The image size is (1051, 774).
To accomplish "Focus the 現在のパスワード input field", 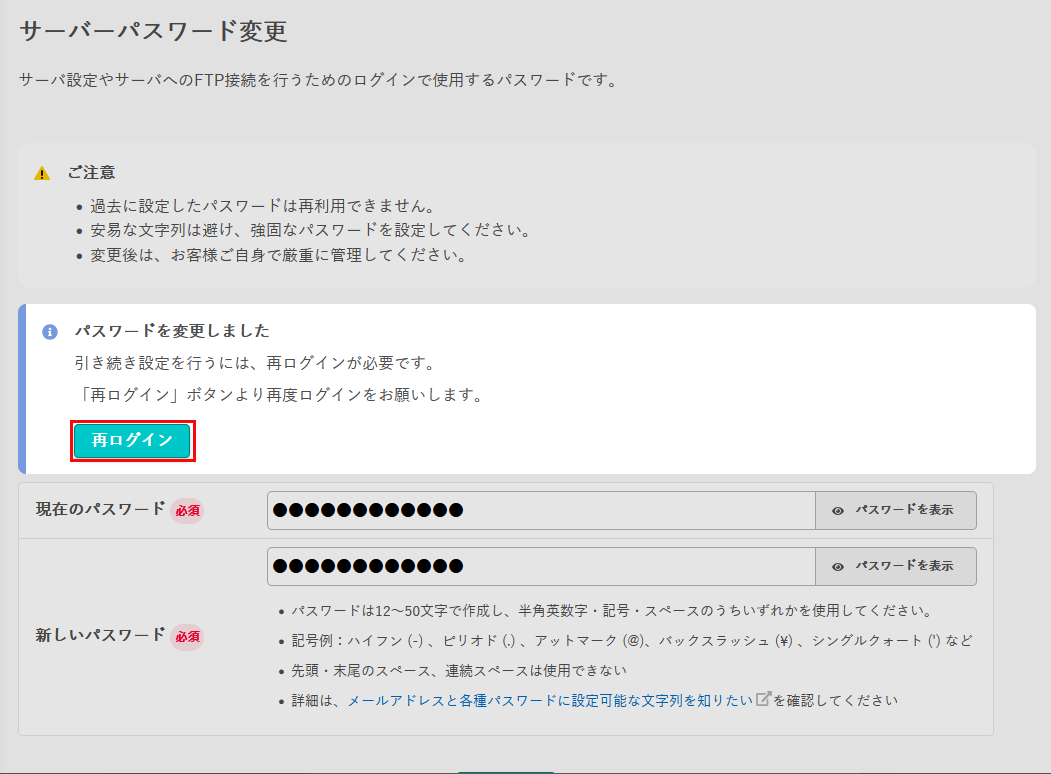I will (x=541, y=510).
